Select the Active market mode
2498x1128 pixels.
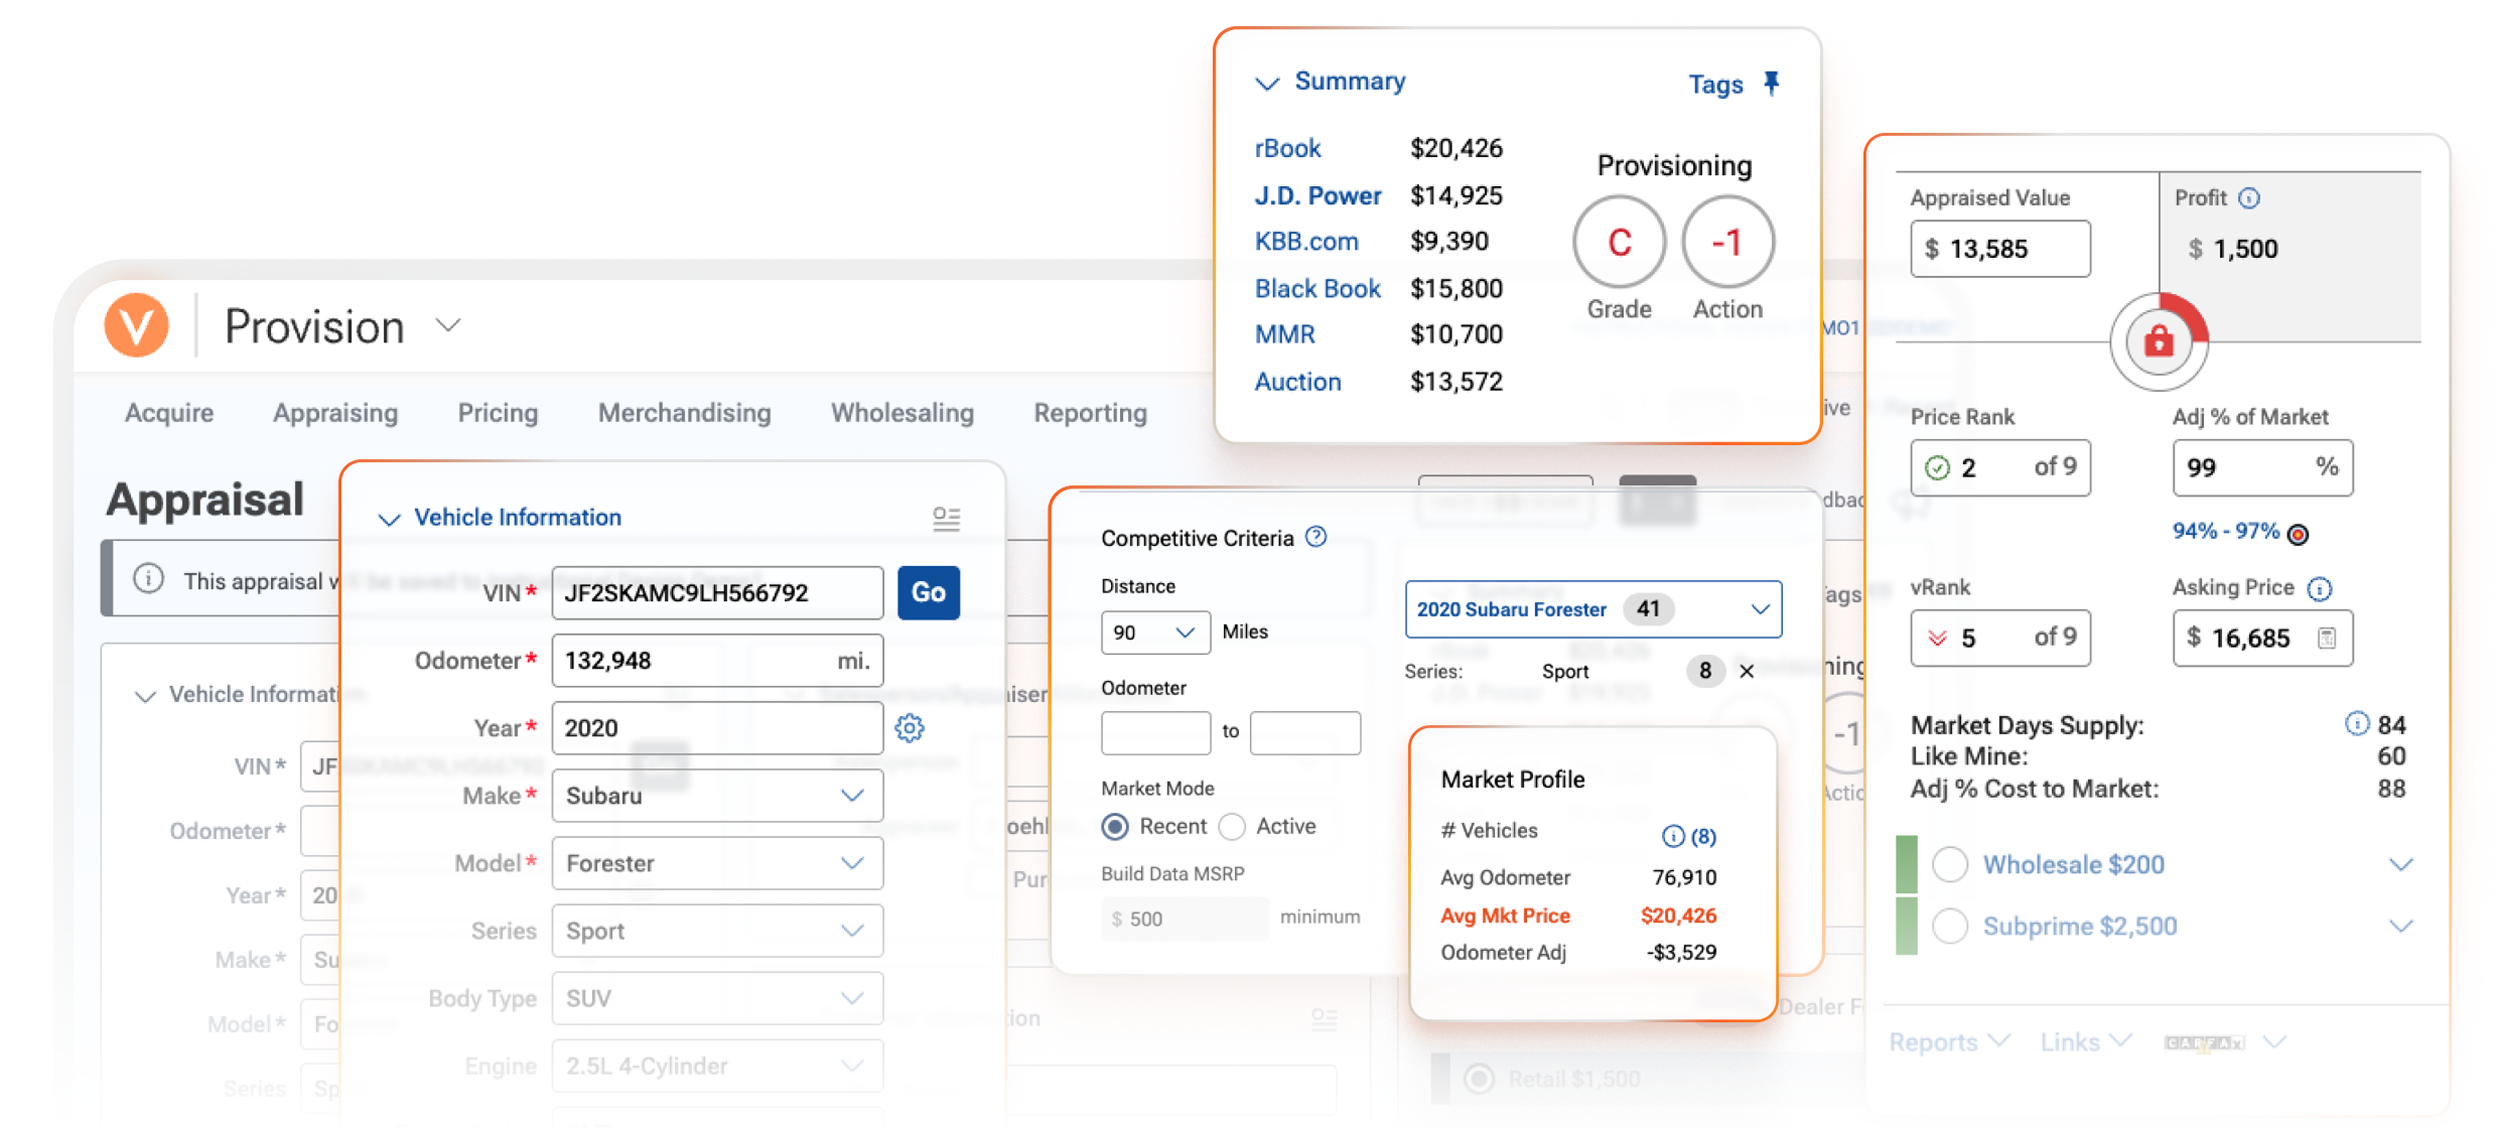pyautogui.click(x=1232, y=826)
